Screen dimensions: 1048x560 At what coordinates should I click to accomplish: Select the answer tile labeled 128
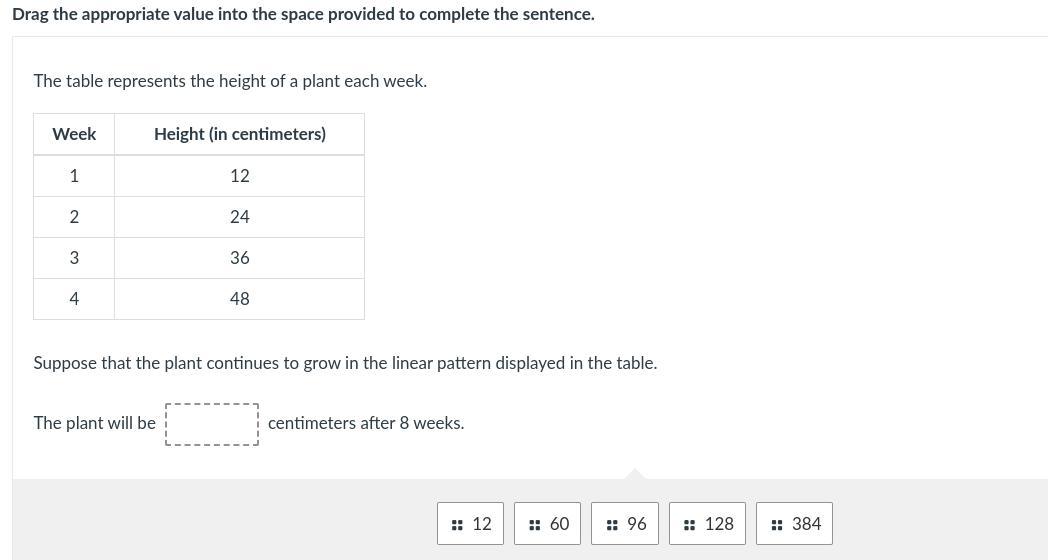708,524
